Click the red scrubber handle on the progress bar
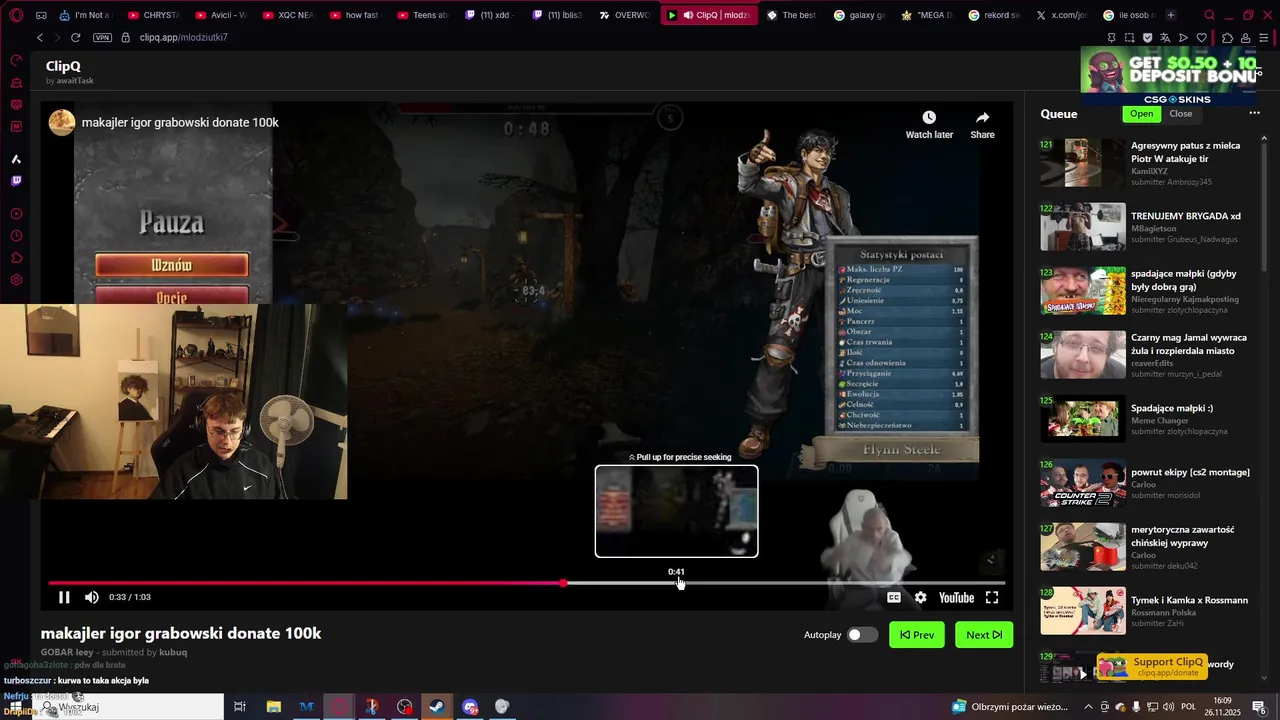This screenshot has width=1280, height=720. pos(564,583)
